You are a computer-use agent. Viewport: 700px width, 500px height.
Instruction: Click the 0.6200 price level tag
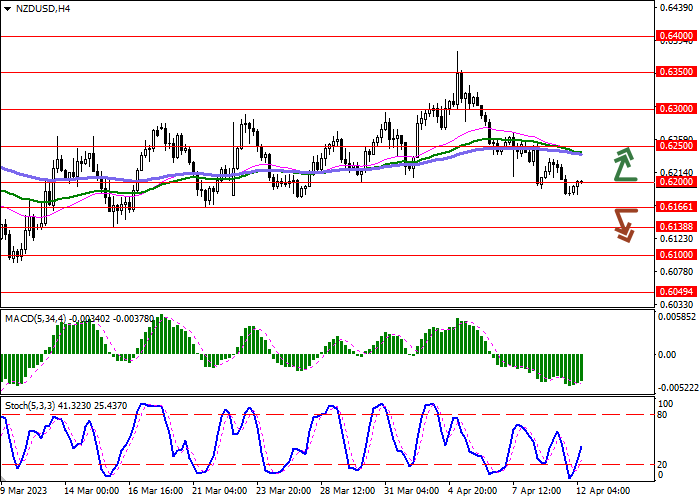[x=675, y=182]
